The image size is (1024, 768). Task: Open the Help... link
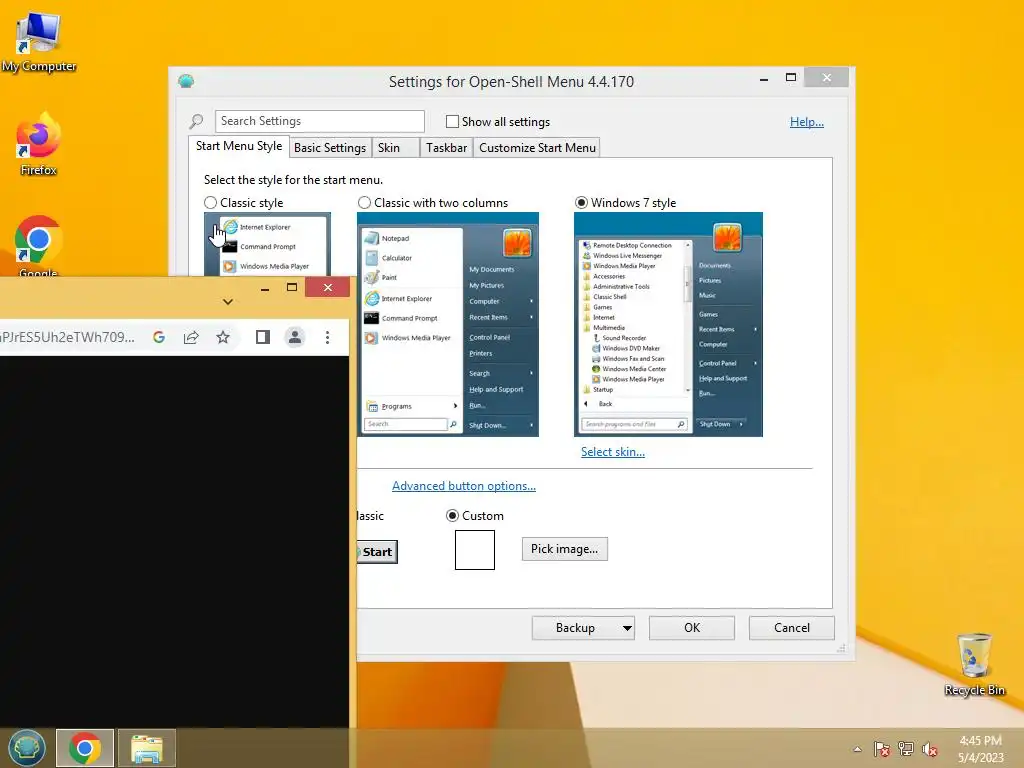(x=807, y=121)
